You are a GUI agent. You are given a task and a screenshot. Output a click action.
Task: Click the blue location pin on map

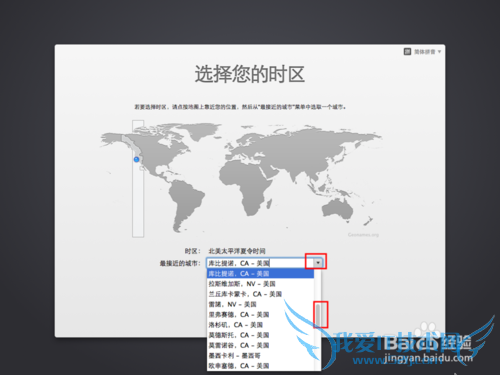pos(136,159)
